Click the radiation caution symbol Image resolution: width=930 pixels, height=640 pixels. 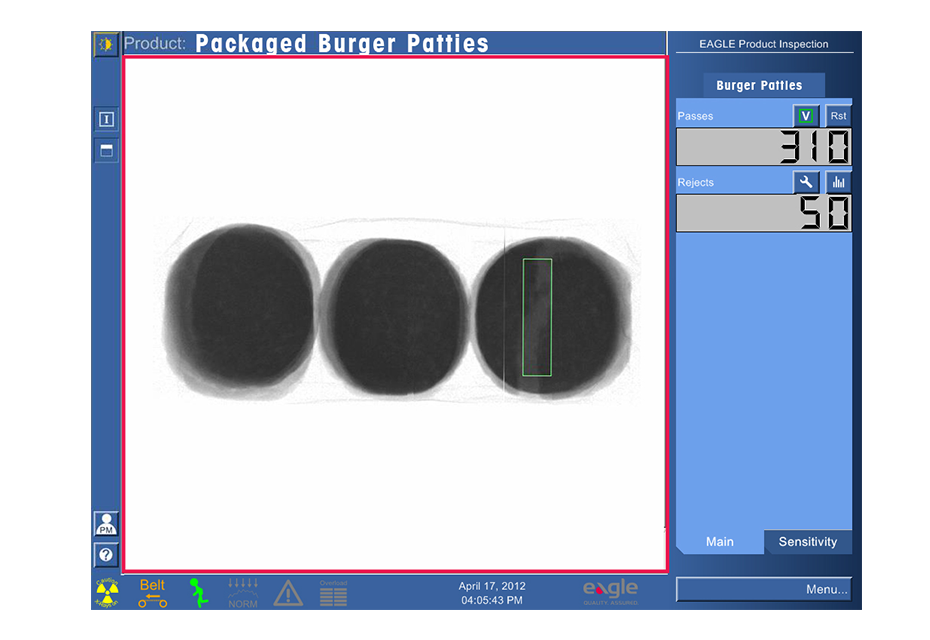tap(105, 591)
